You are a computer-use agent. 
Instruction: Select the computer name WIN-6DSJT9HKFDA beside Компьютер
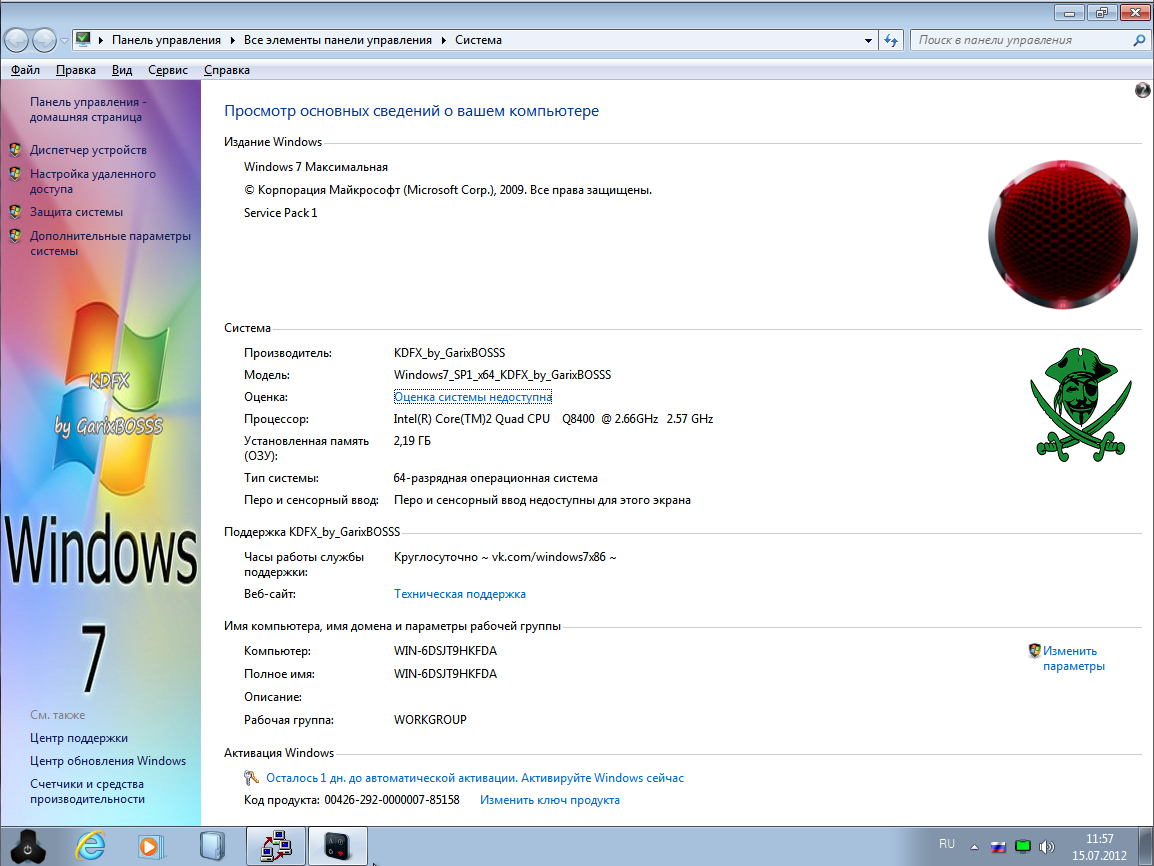pyautogui.click(x=445, y=651)
